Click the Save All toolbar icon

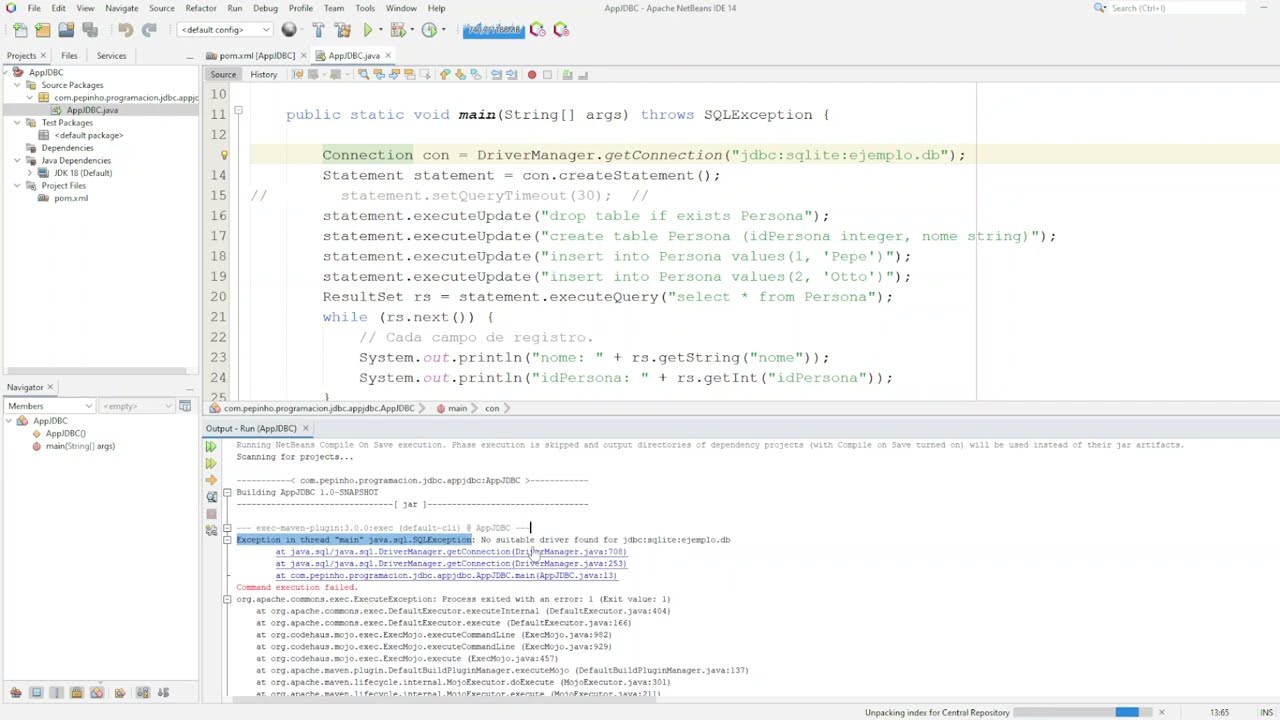pos(90,30)
